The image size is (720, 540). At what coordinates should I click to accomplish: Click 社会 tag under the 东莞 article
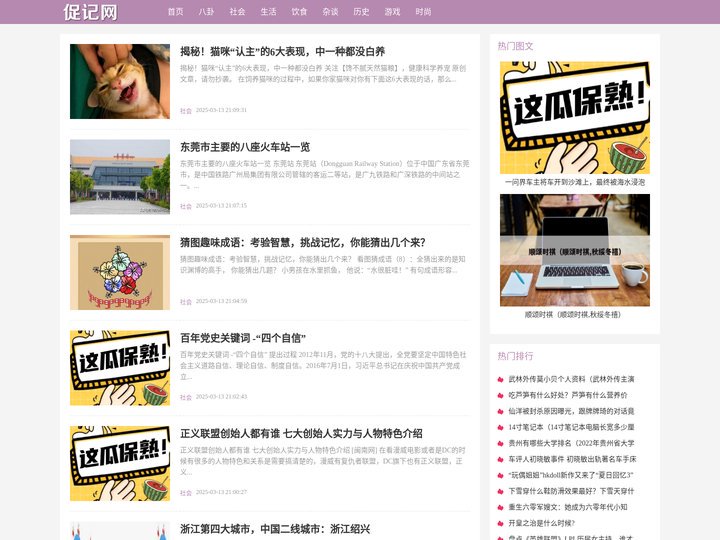pos(186,206)
